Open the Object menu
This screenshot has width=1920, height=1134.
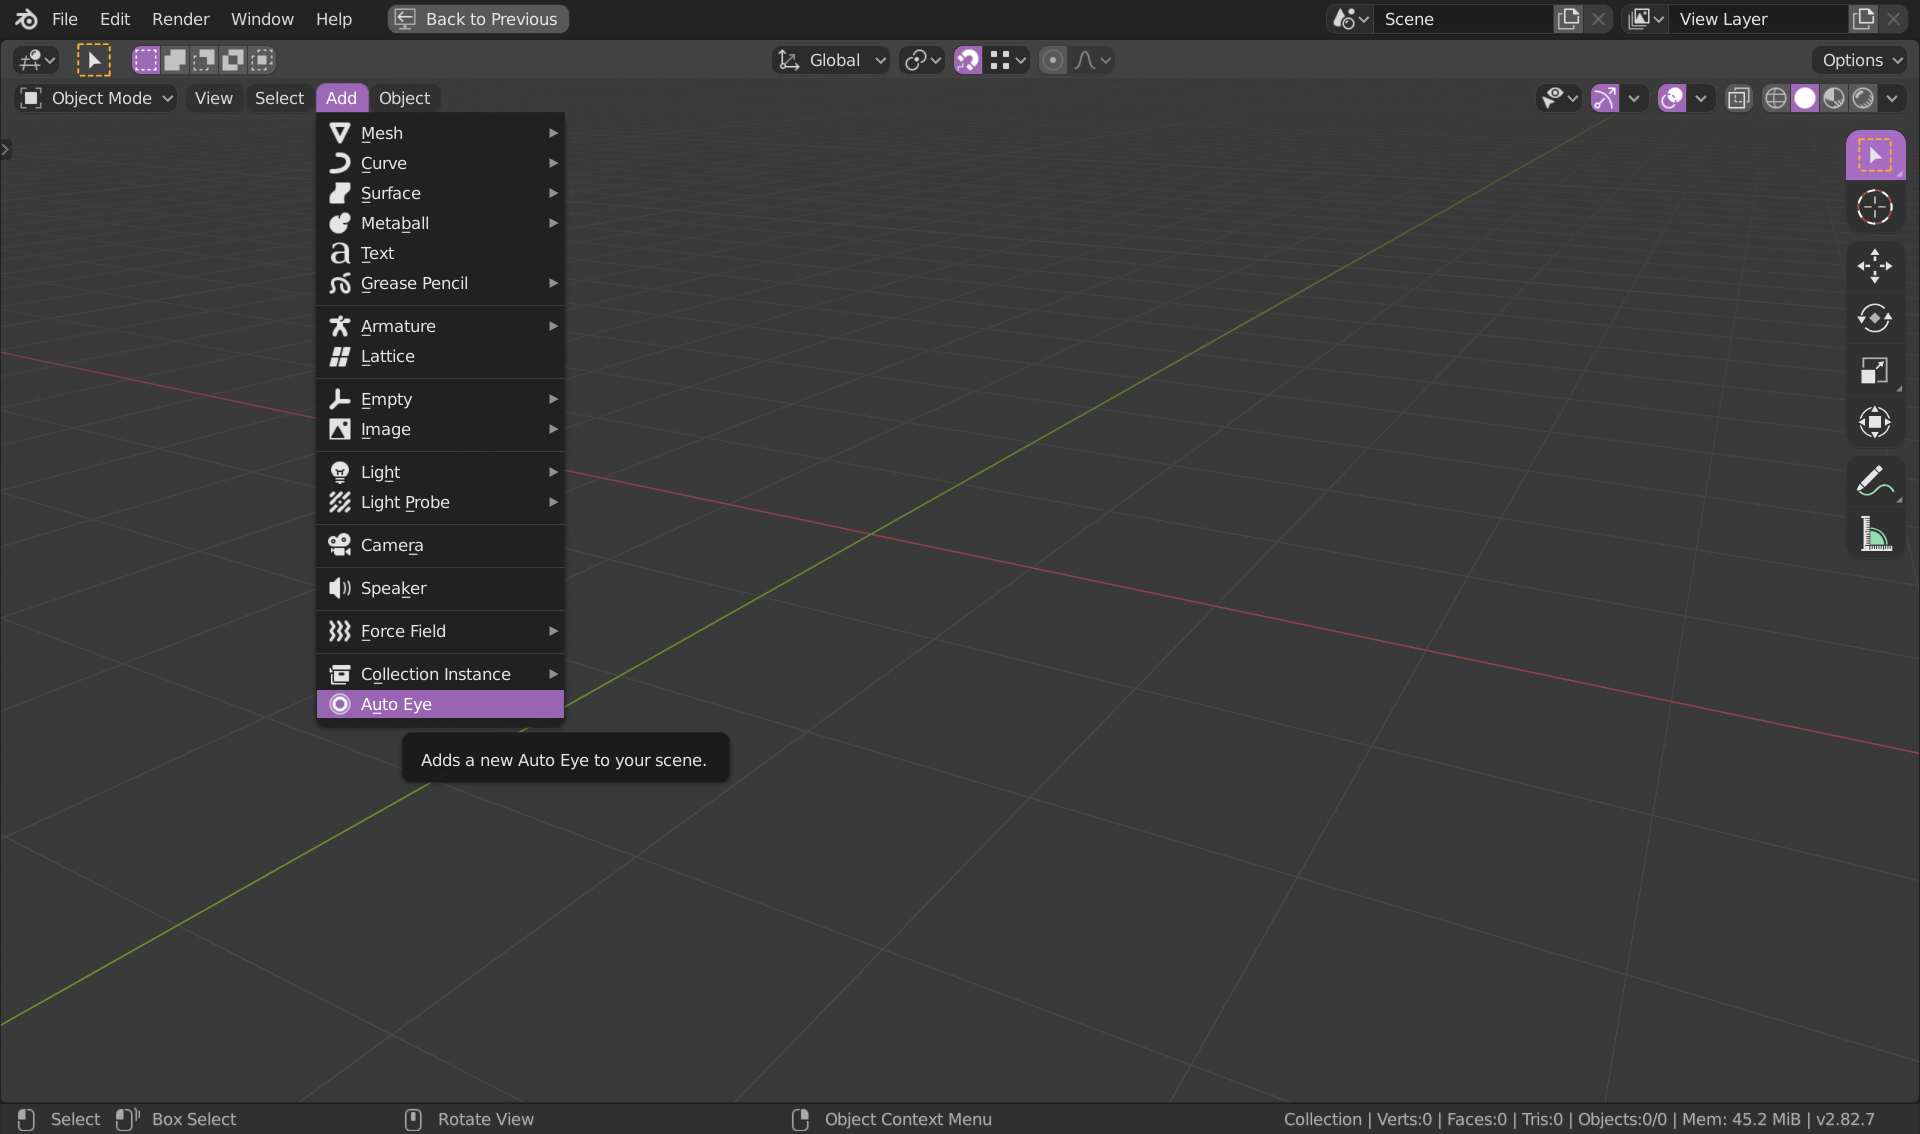404,98
